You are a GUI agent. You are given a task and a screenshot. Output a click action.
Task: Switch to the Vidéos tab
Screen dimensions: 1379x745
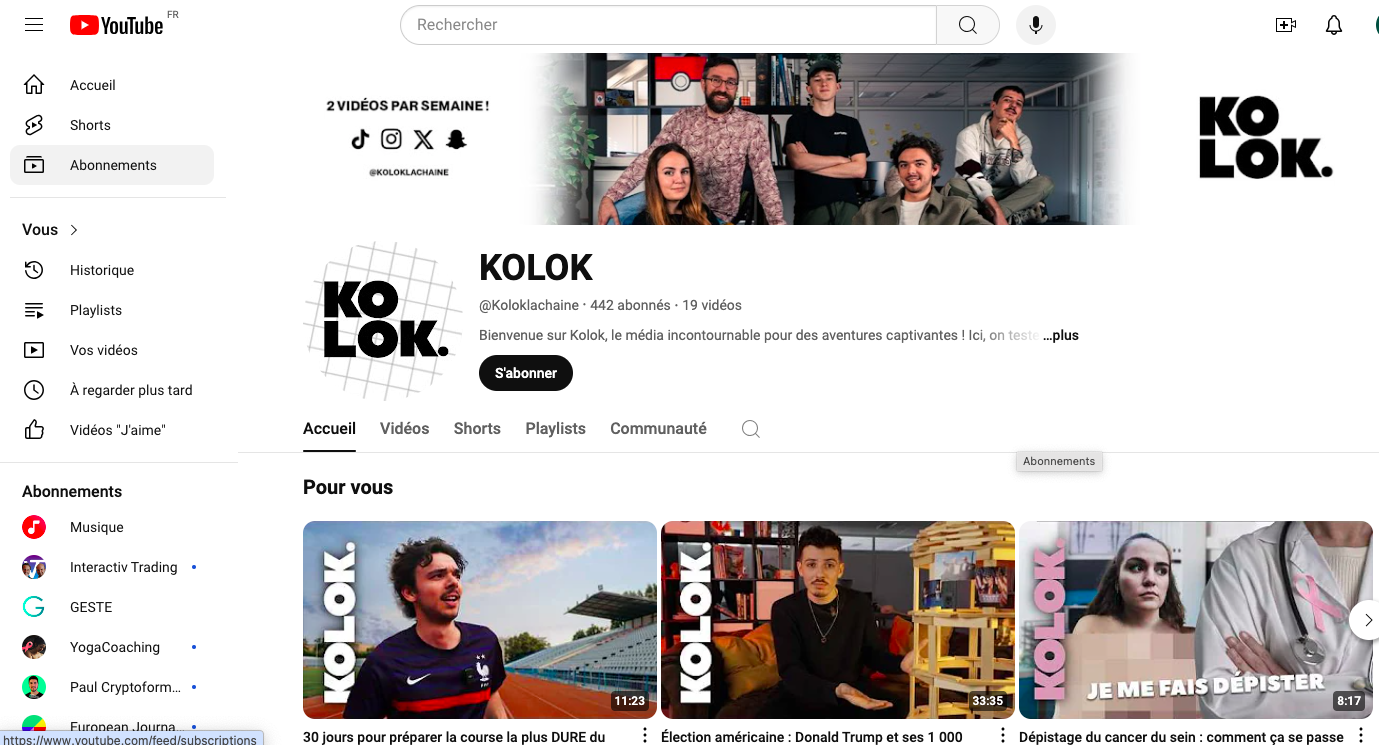pyautogui.click(x=404, y=428)
